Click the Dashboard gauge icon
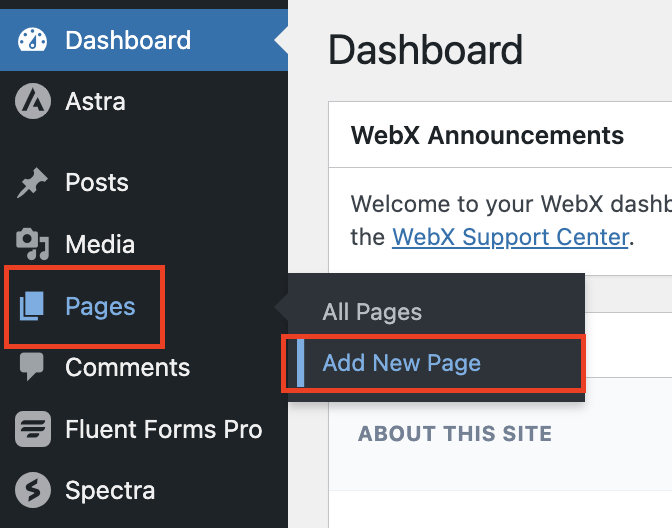This screenshot has height=528, width=672. (x=32, y=40)
